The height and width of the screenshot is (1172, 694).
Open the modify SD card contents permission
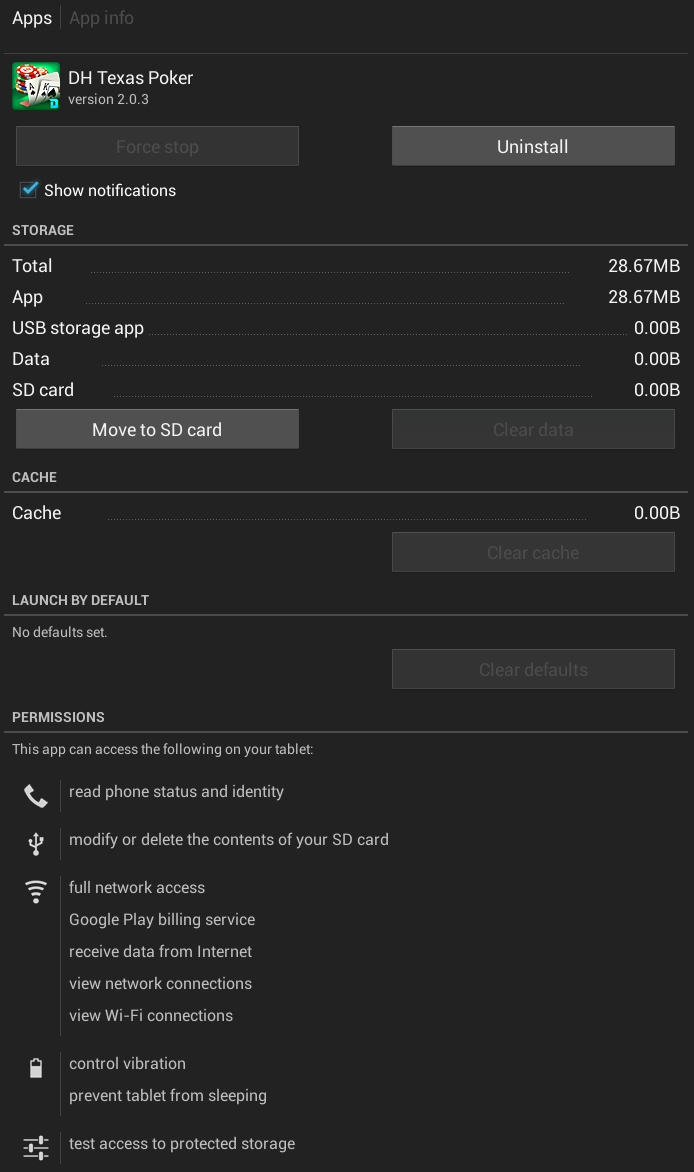(x=228, y=840)
